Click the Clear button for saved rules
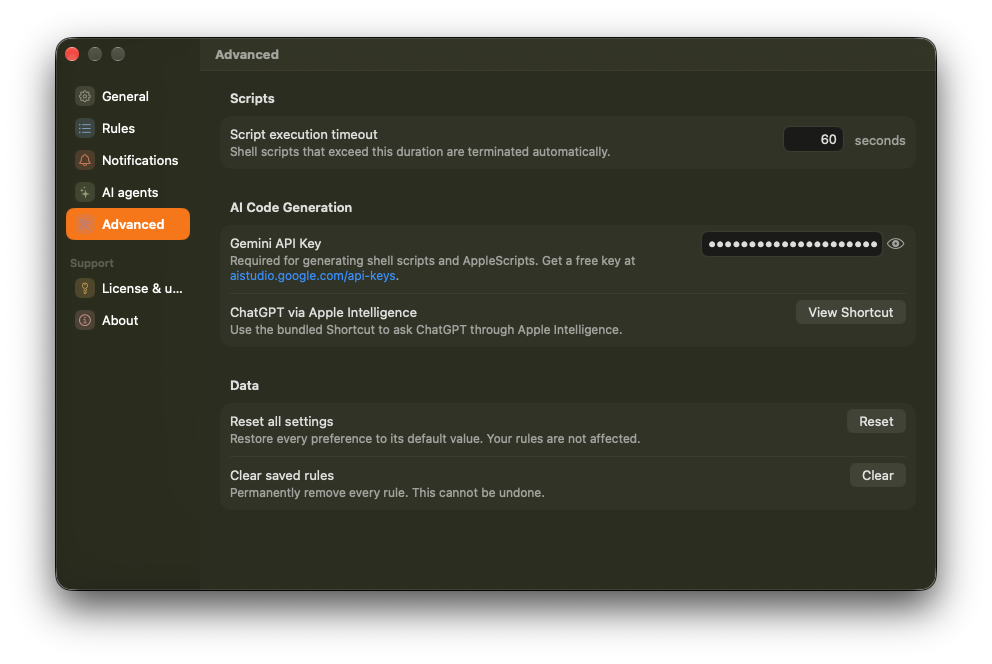 (x=877, y=476)
